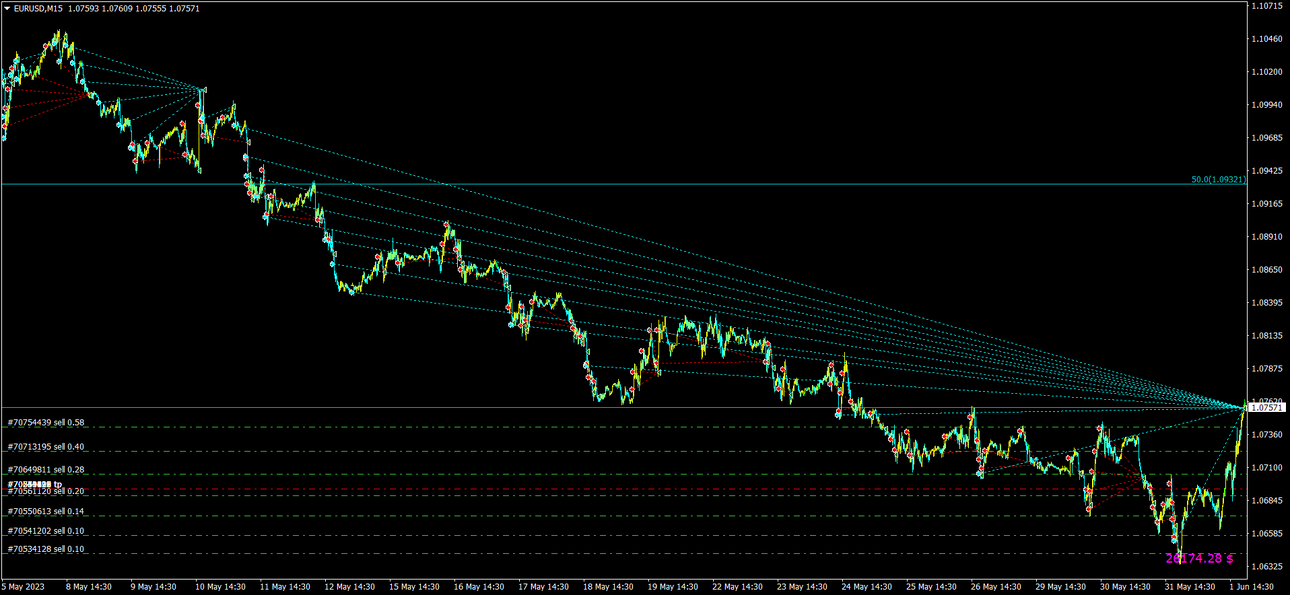Select price axis value 1.08135
The height and width of the screenshot is (595, 1290).
click(x=1268, y=336)
